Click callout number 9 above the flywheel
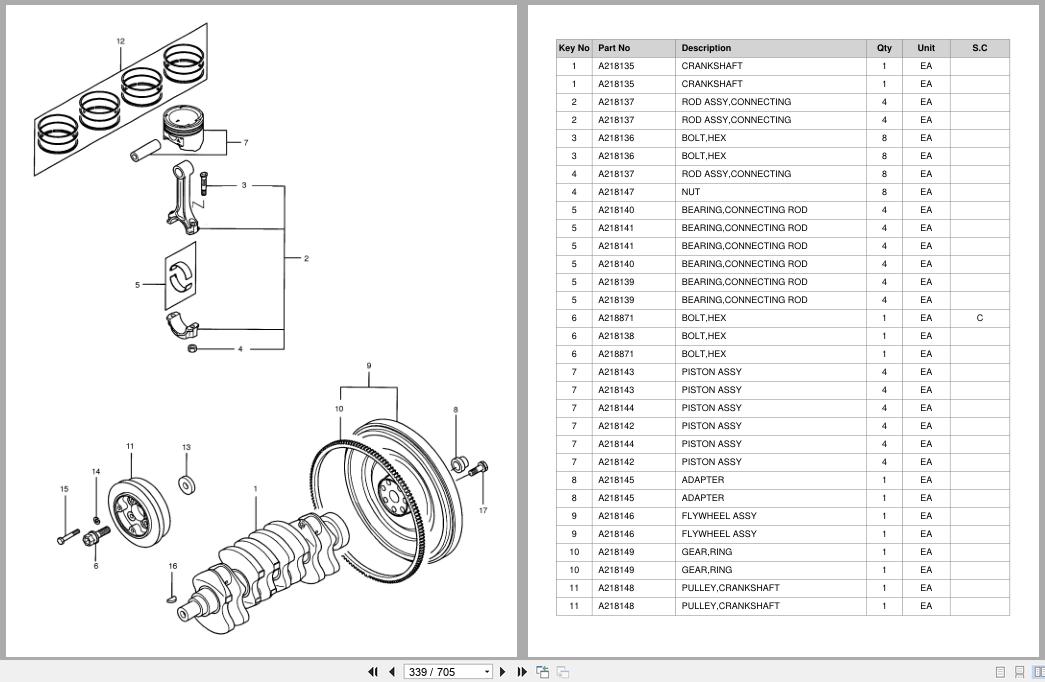 pyautogui.click(x=369, y=366)
